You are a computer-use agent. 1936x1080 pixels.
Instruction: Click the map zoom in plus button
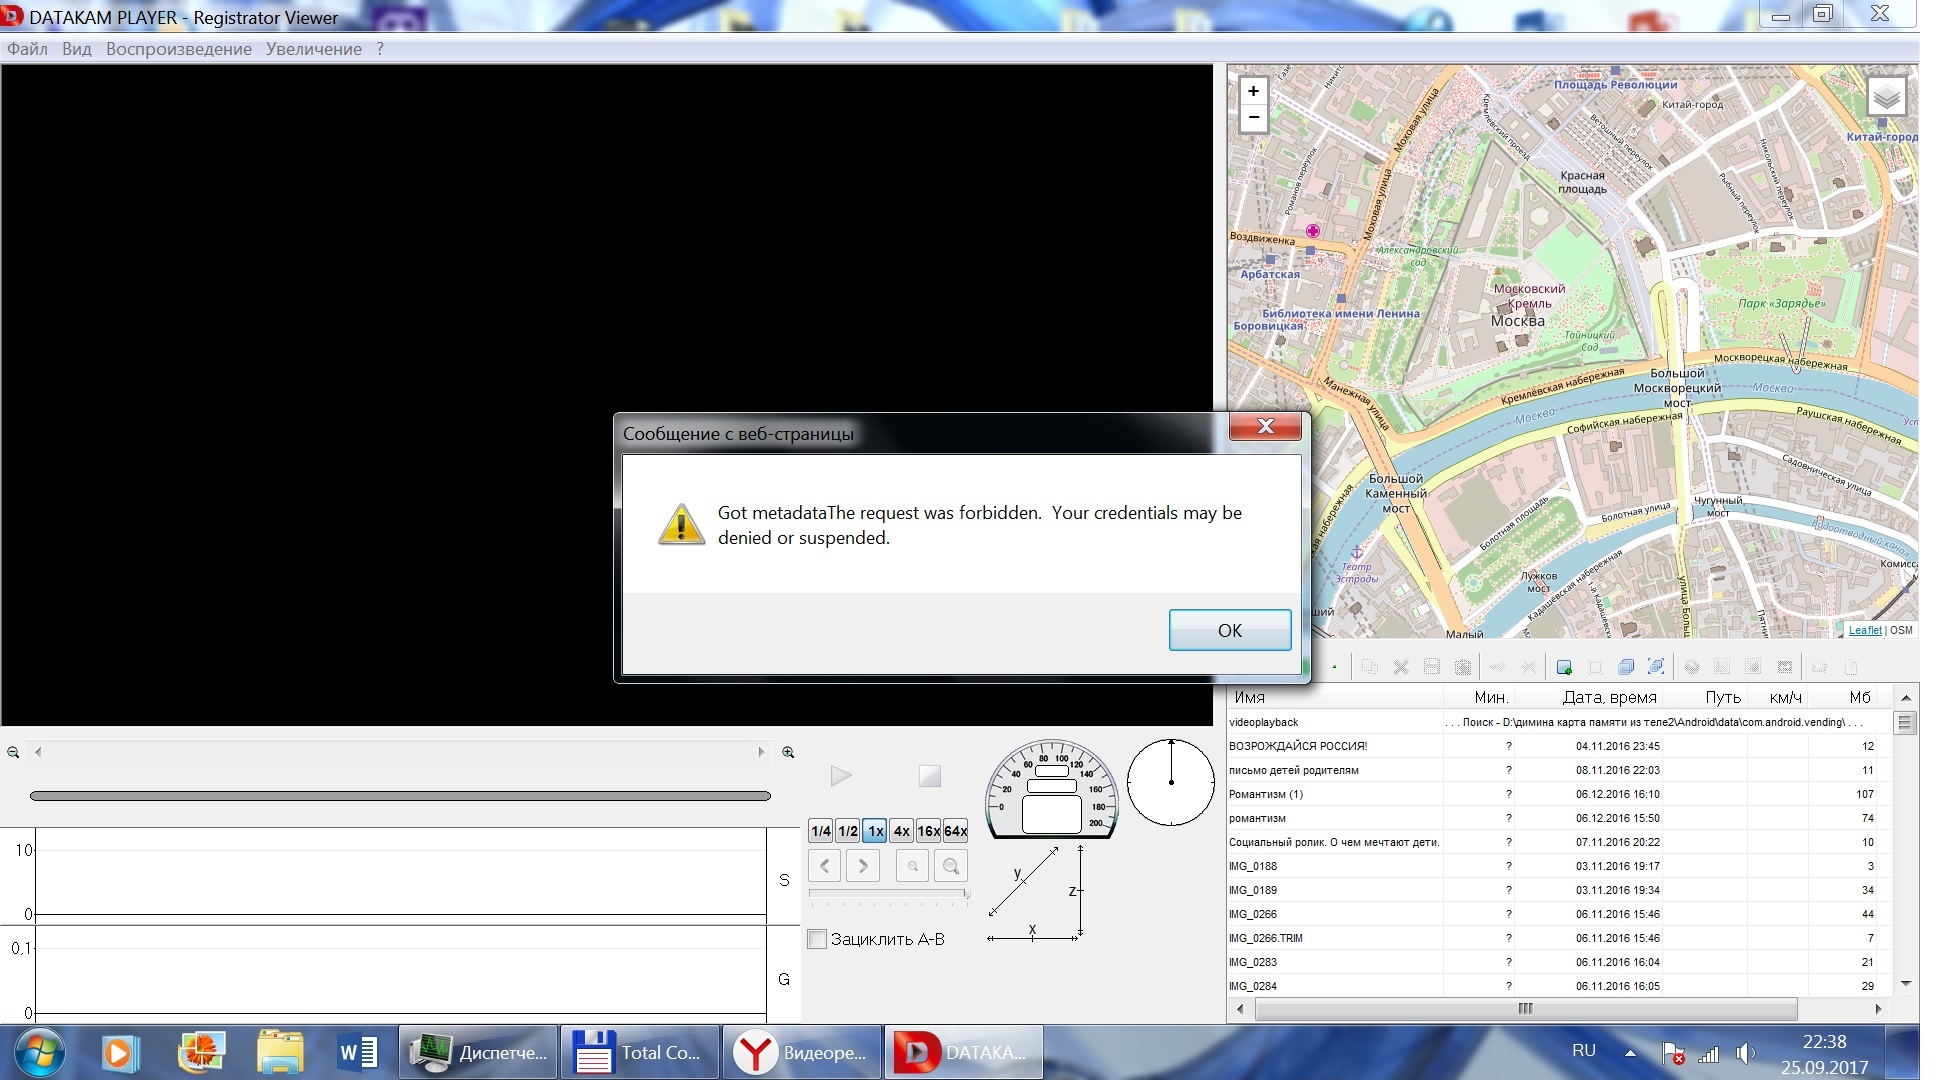click(x=1253, y=91)
